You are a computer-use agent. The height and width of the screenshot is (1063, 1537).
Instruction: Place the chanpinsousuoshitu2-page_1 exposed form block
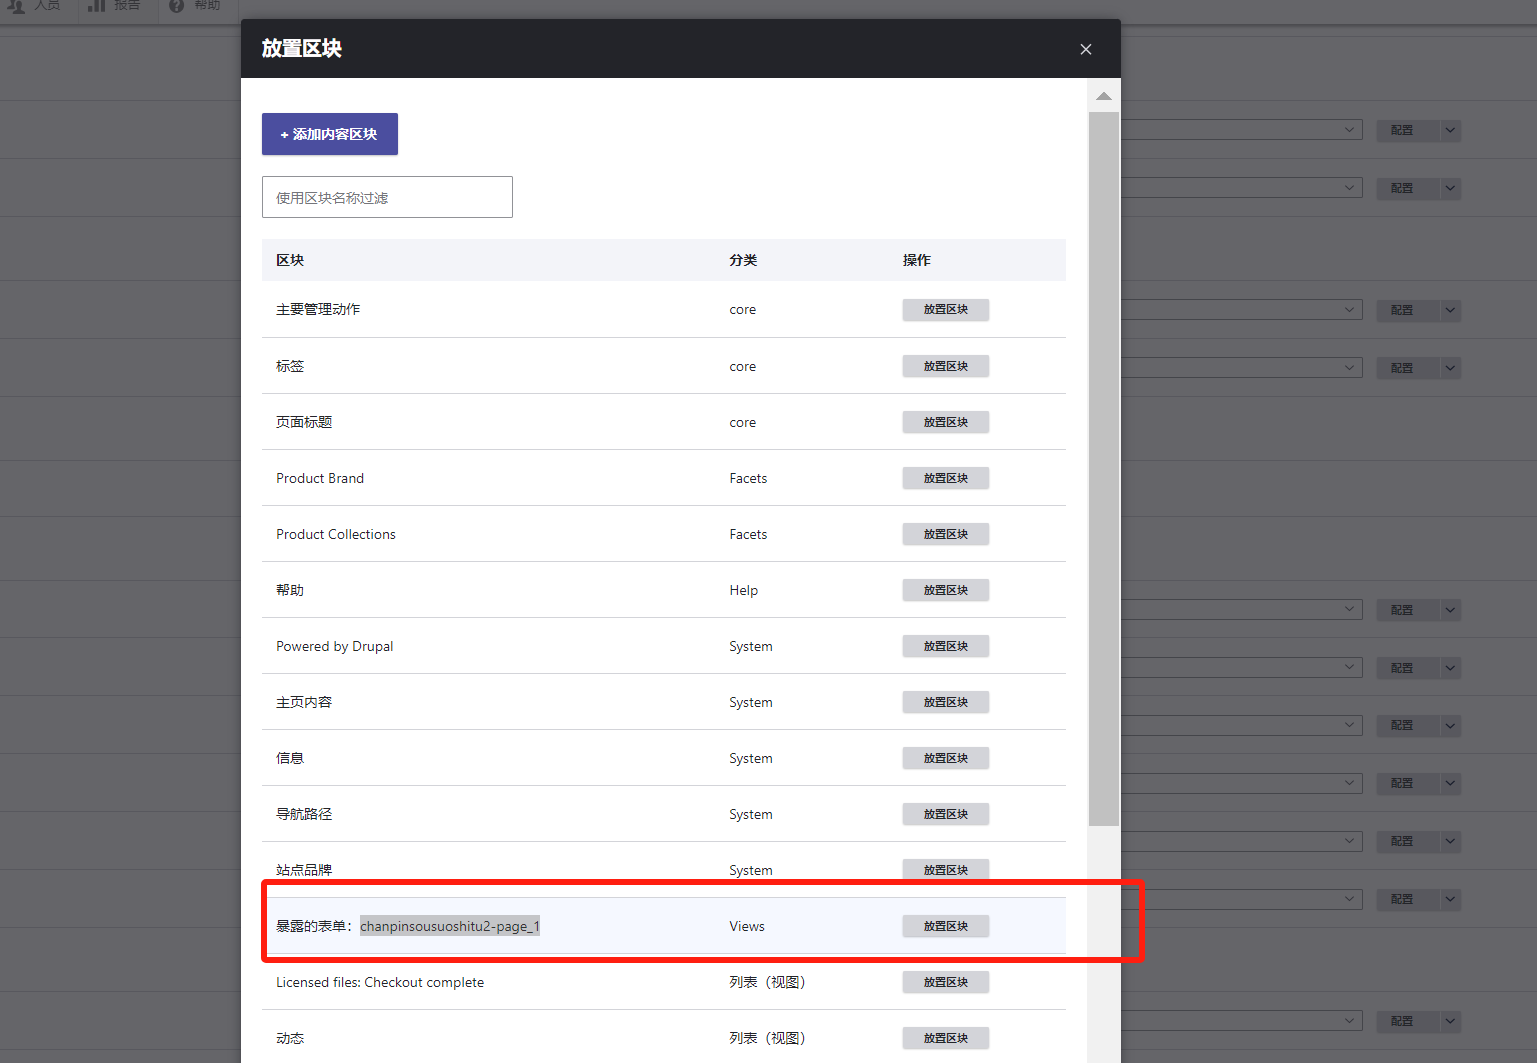tap(946, 926)
